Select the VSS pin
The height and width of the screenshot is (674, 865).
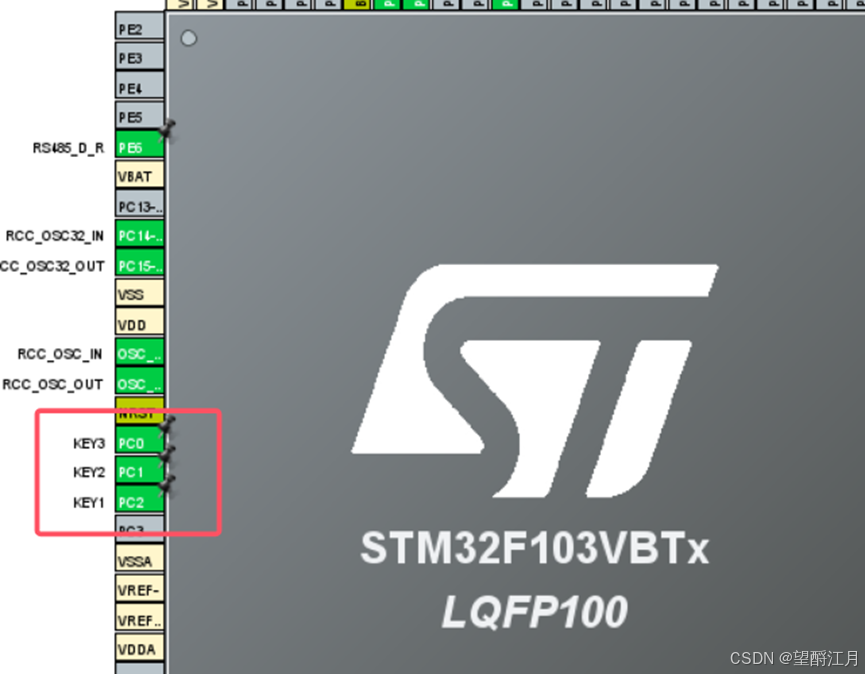click(140, 293)
